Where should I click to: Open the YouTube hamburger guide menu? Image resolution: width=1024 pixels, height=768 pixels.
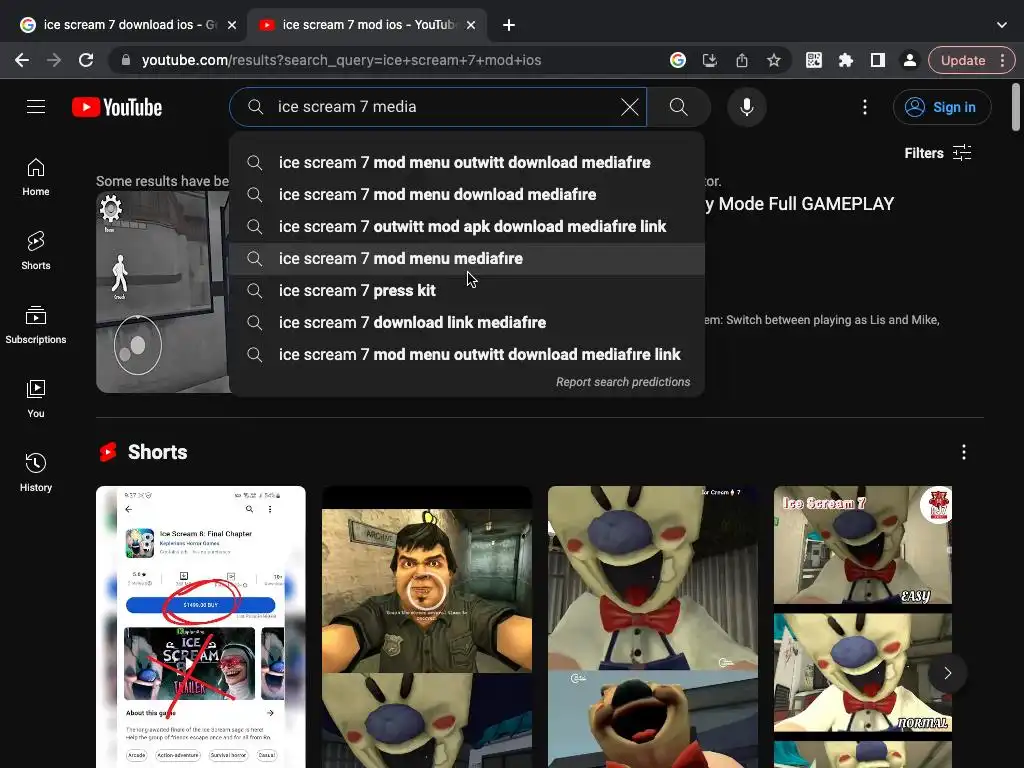point(36,106)
